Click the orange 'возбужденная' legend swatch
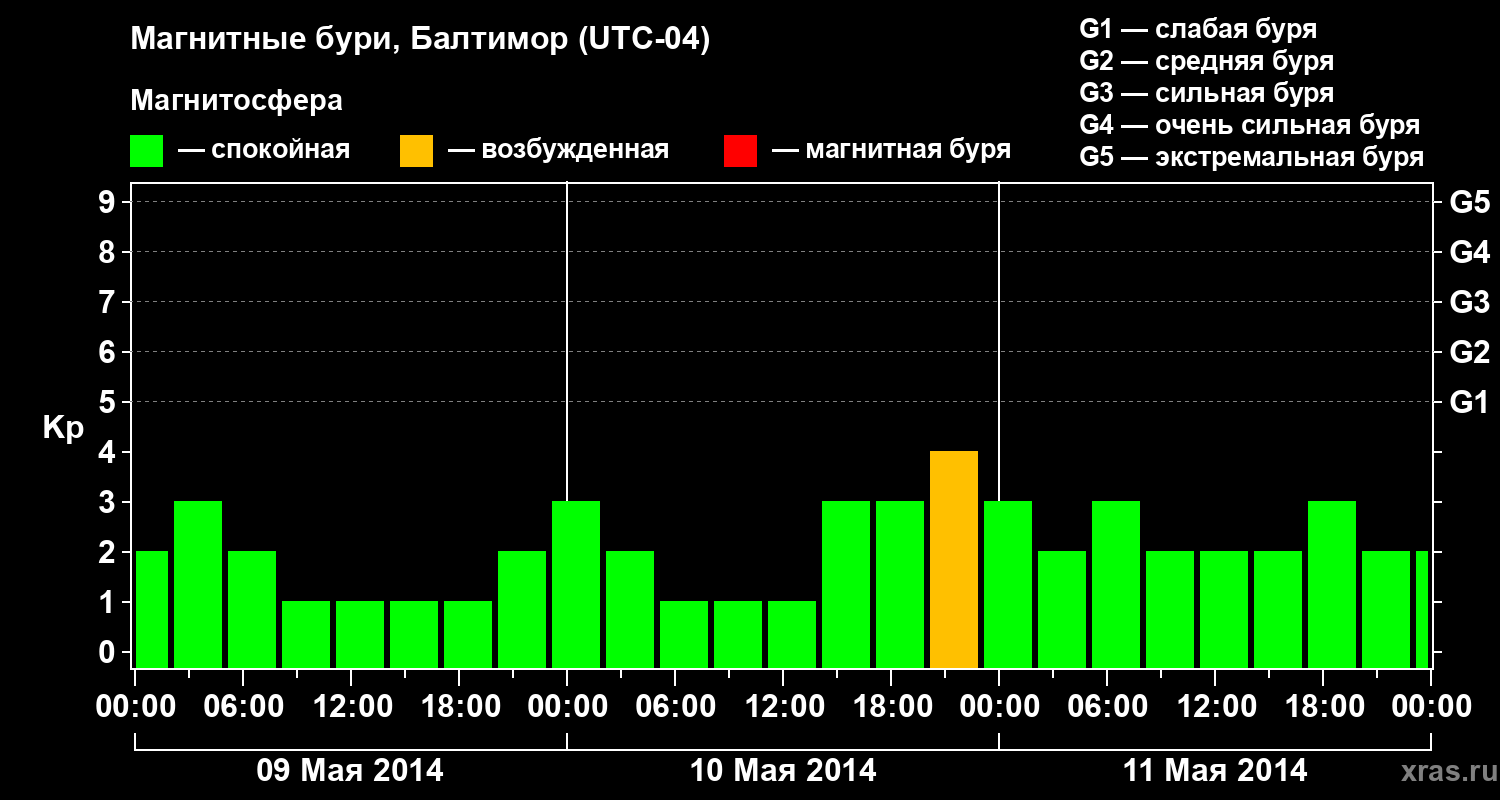The width and height of the screenshot is (1500, 800). point(416,151)
